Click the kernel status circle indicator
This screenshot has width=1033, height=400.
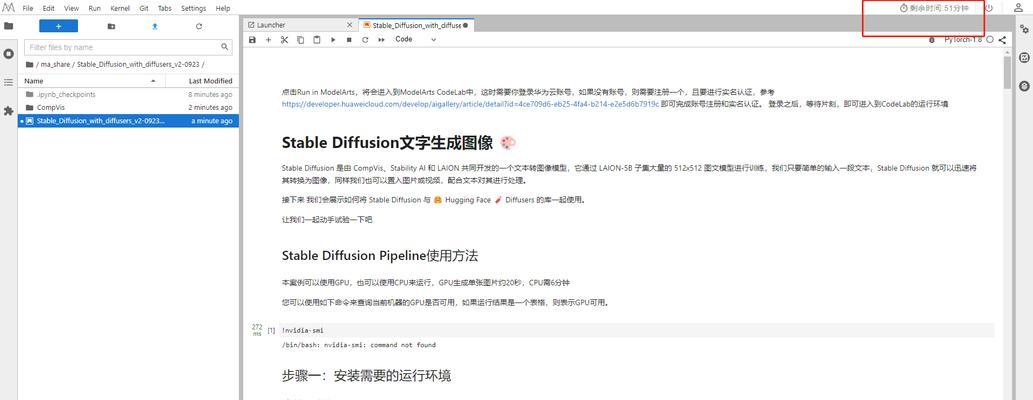[990, 40]
